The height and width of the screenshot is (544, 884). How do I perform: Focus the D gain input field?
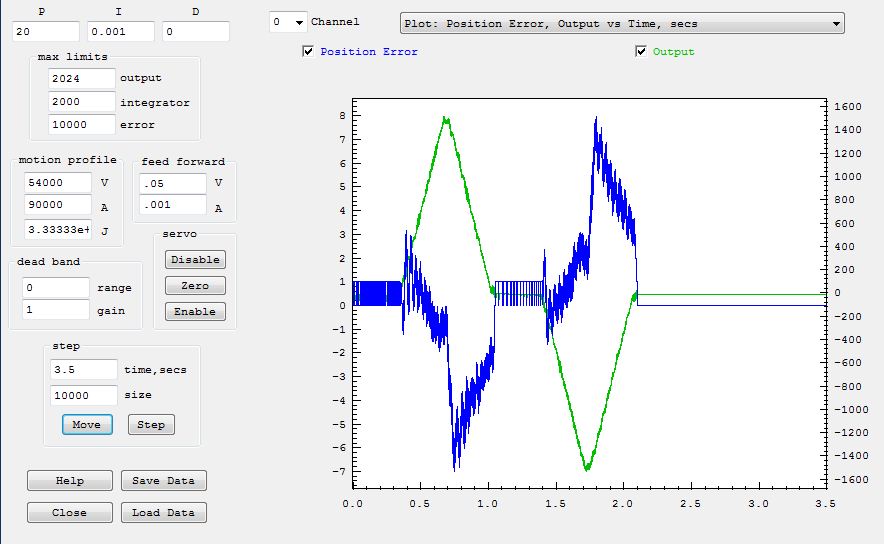click(x=195, y=32)
